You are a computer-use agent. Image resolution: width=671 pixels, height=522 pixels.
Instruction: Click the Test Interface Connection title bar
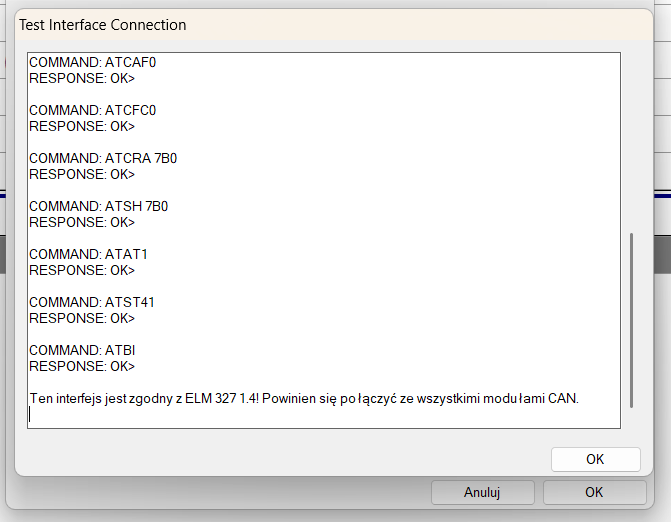point(300,24)
